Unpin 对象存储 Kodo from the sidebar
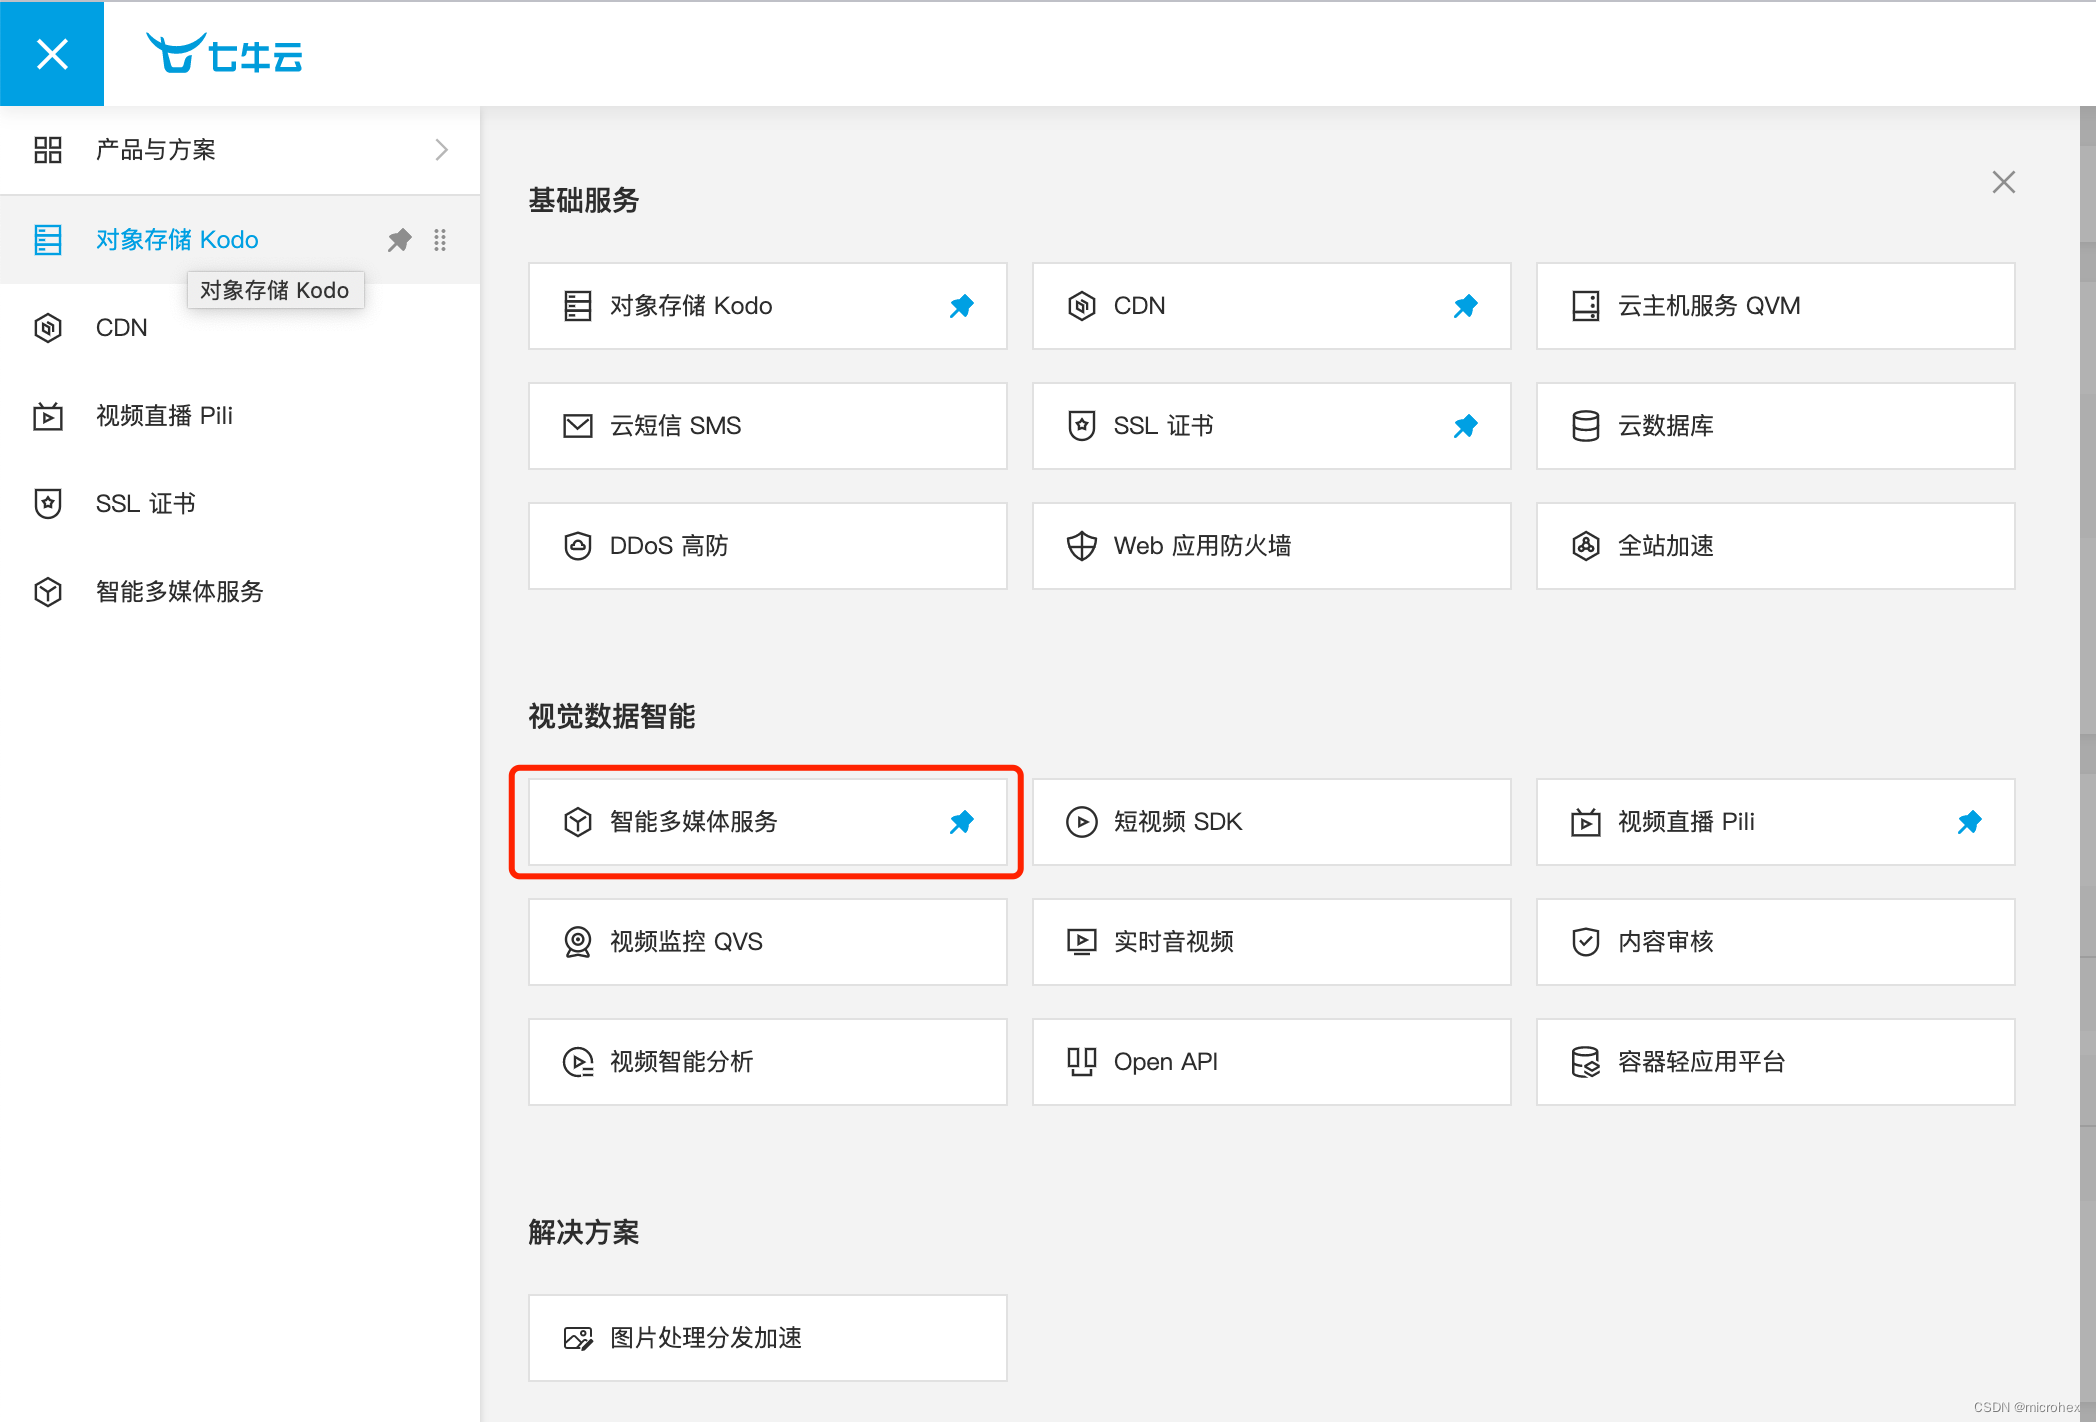The image size is (2096, 1422). (399, 240)
